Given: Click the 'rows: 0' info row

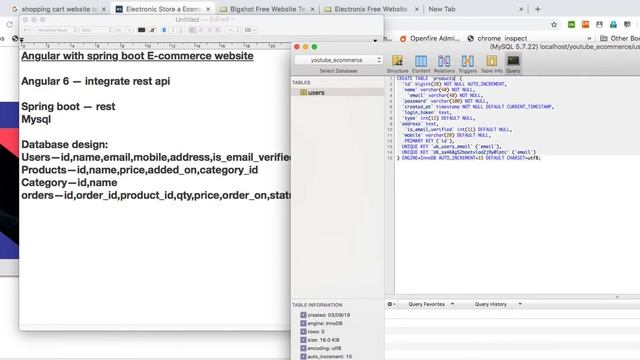Looking at the screenshot, I should point(313,331).
